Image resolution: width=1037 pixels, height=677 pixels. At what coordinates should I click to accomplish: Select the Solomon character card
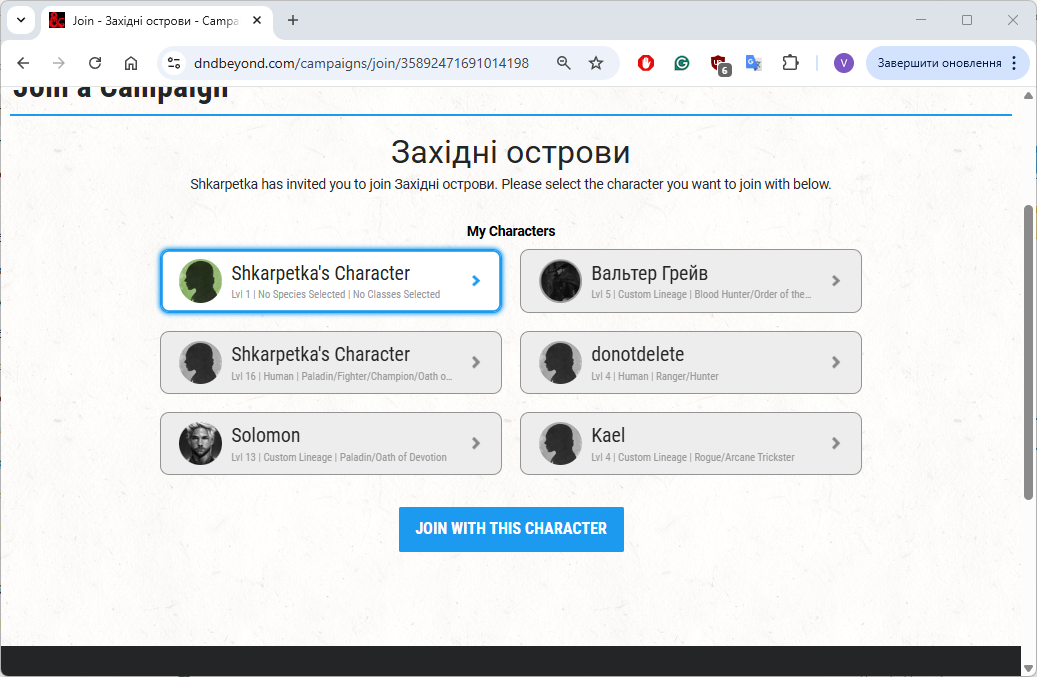click(x=330, y=443)
